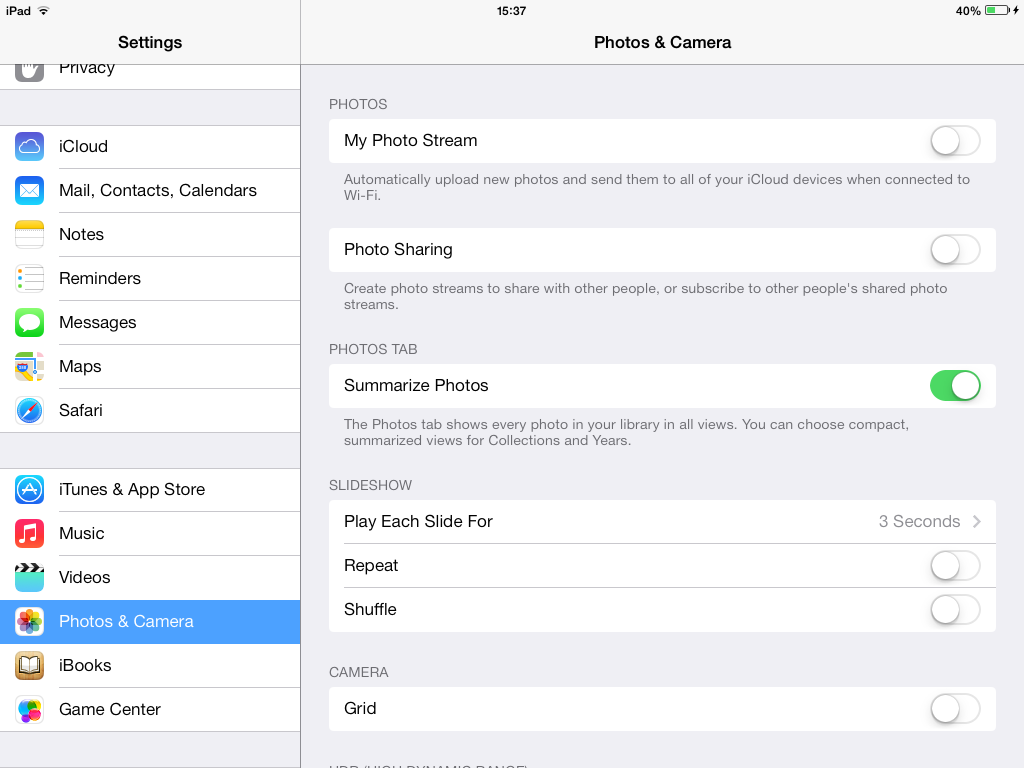The height and width of the screenshot is (768, 1024).
Task: Open the Messages speech bubble icon
Action: 29,323
